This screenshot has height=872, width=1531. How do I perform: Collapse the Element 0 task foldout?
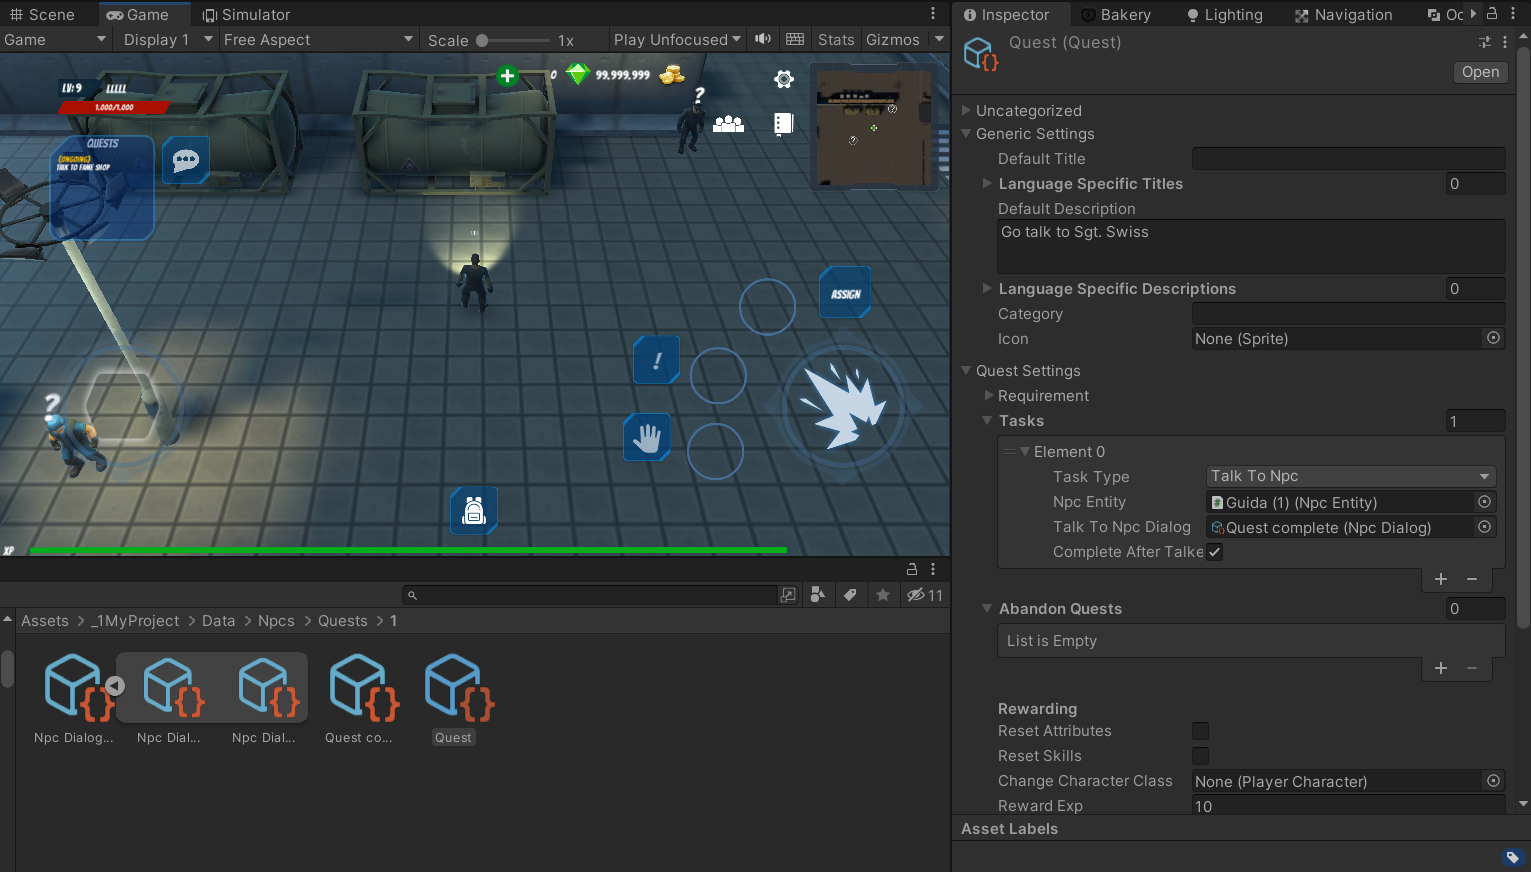[1025, 451]
